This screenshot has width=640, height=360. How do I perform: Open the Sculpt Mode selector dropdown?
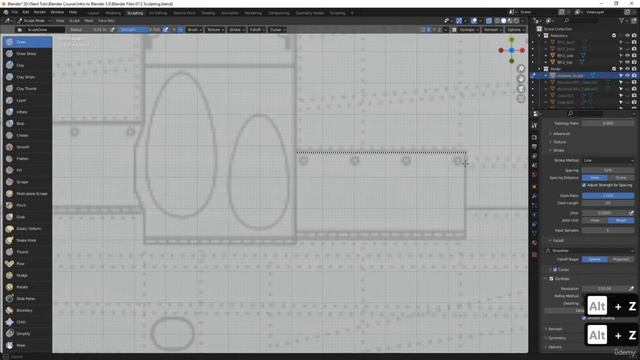tap(34, 20)
